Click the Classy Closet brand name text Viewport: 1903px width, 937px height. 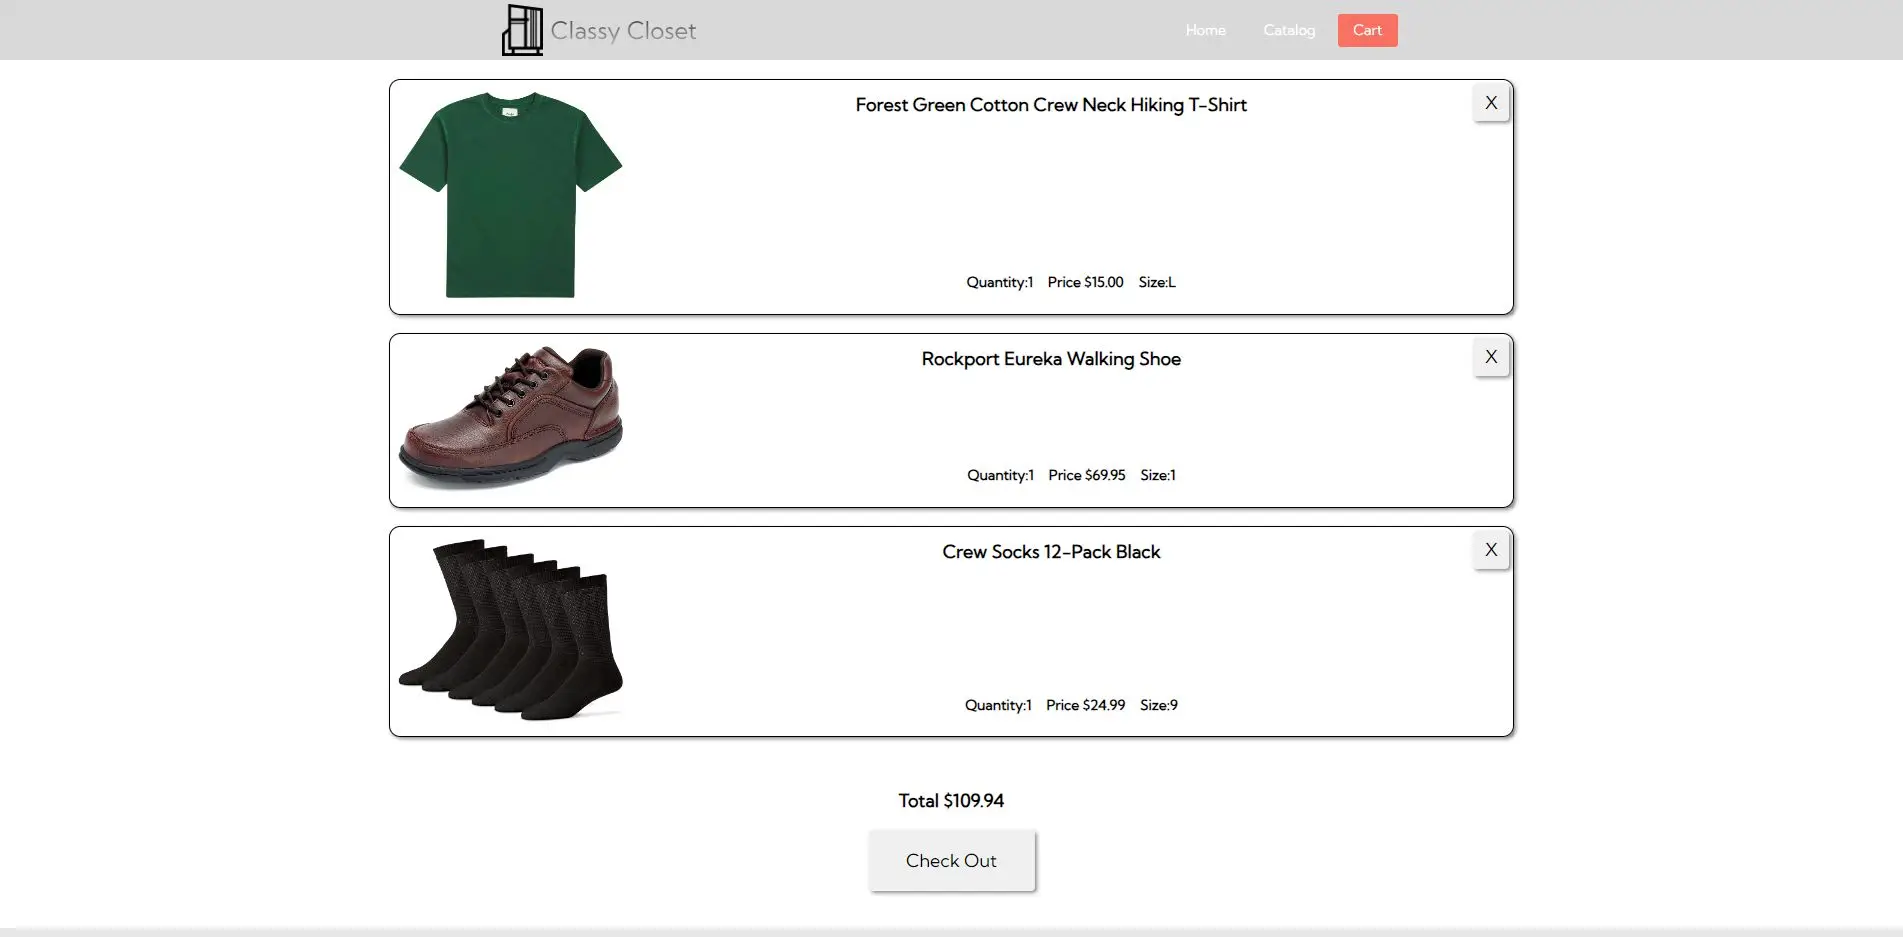(623, 31)
